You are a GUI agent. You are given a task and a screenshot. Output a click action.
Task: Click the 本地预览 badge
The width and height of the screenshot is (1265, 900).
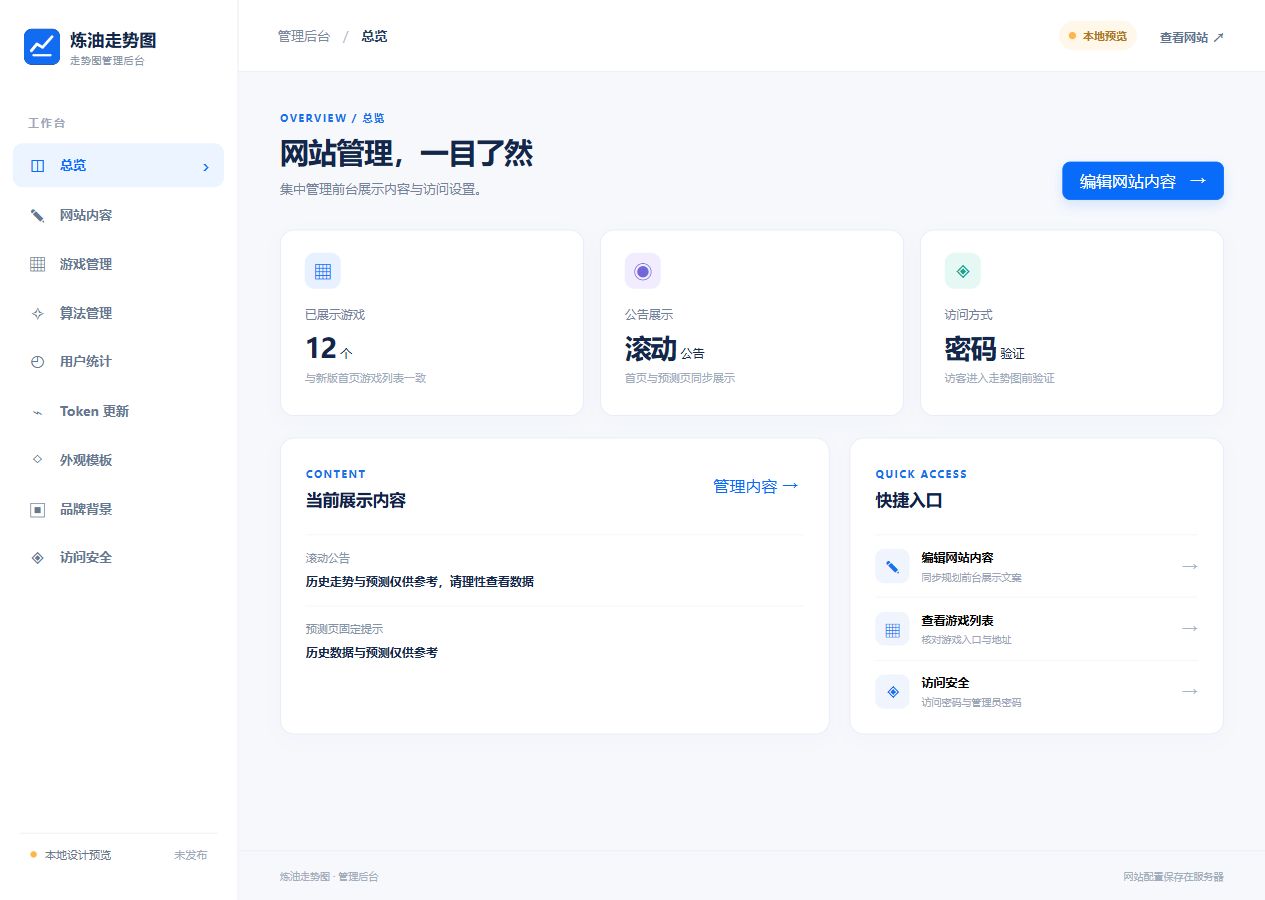click(x=1098, y=36)
